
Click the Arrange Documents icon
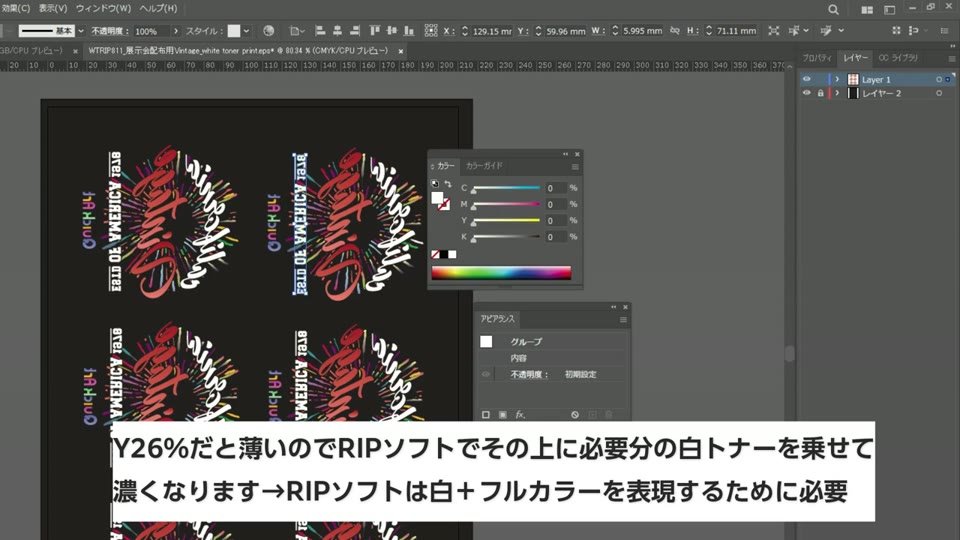(867, 9)
